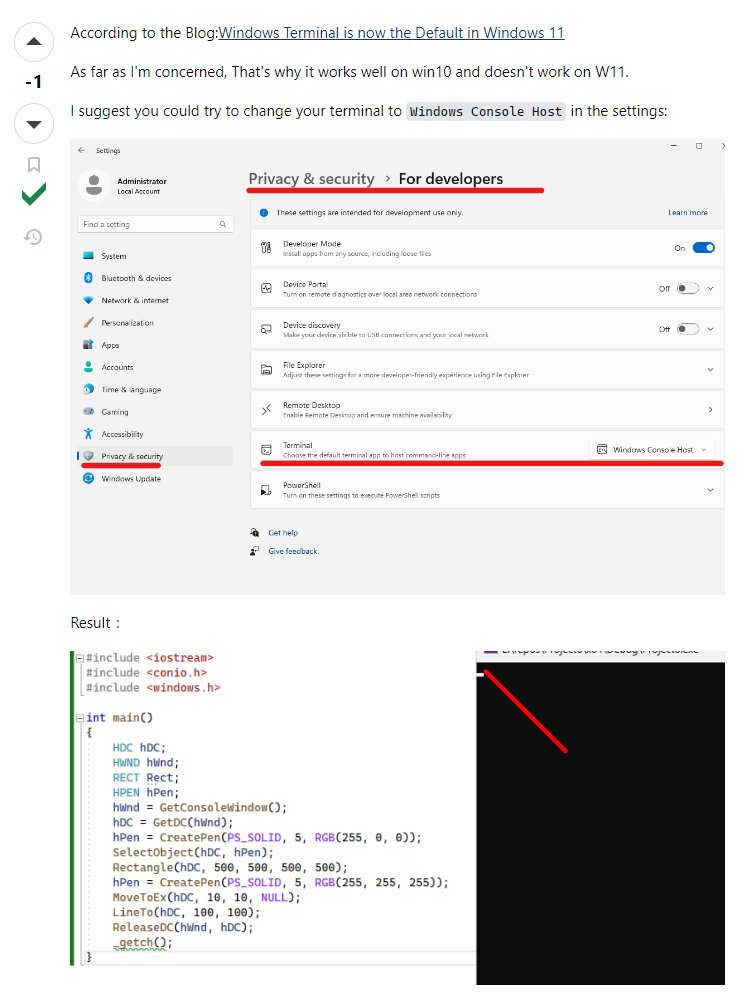Open Personalization settings
Viewport: 744px width, 1001px height.
[127, 323]
